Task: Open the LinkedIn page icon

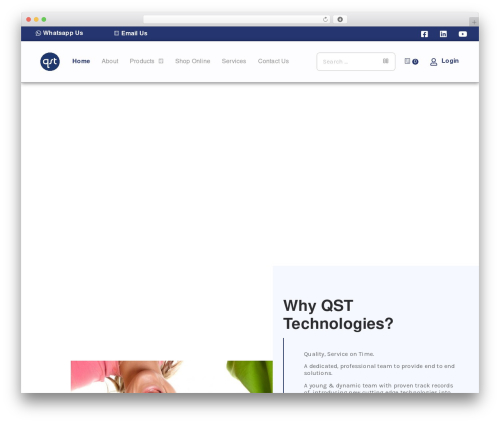Action: click(443, 34)
